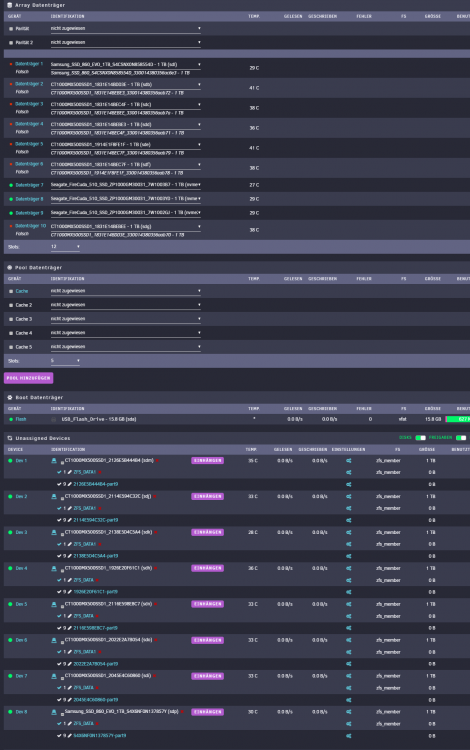Open Datenträger 1 Samsung SSD dropdown
Image resolution: width=470 pixels, height=750 pixels.
125,64
